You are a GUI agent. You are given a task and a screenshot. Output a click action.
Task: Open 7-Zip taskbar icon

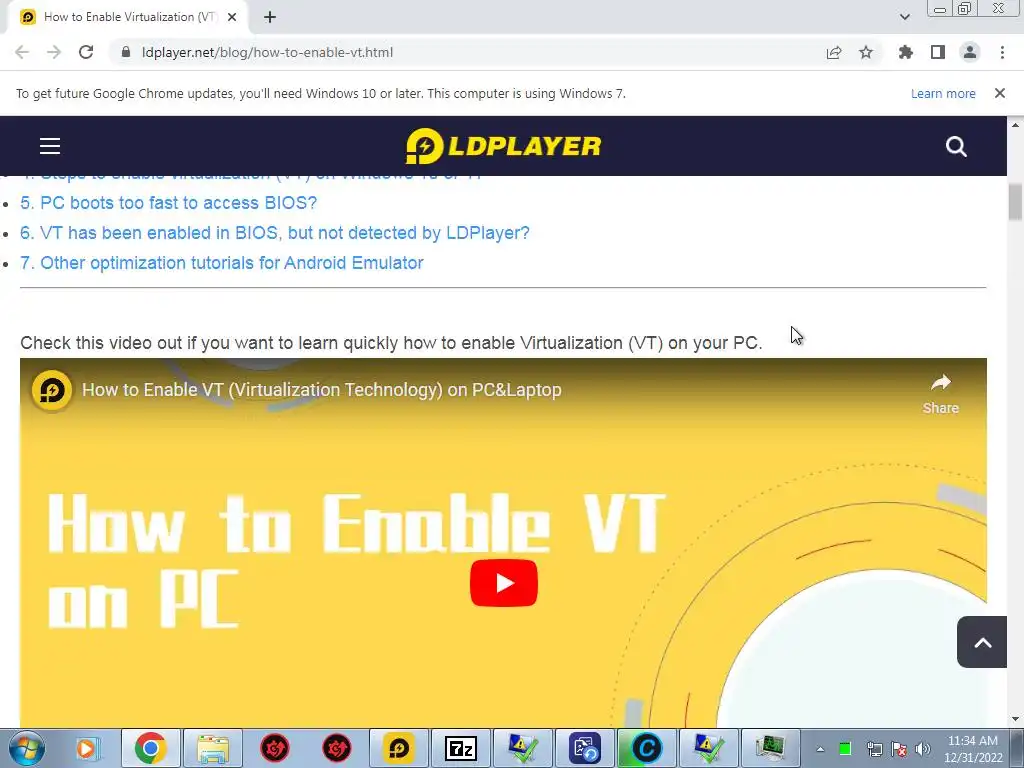coord(460,748)
